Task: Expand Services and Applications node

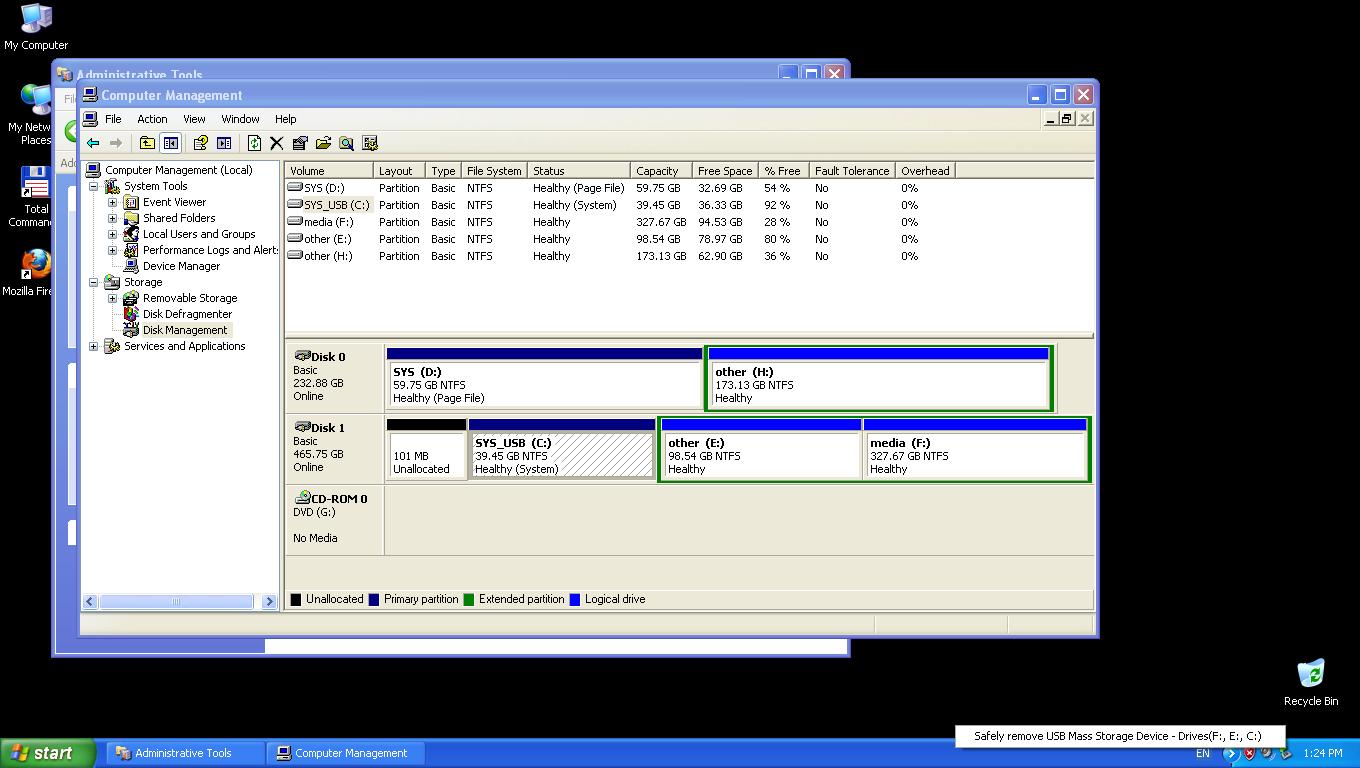Action: tap(94, 346)
